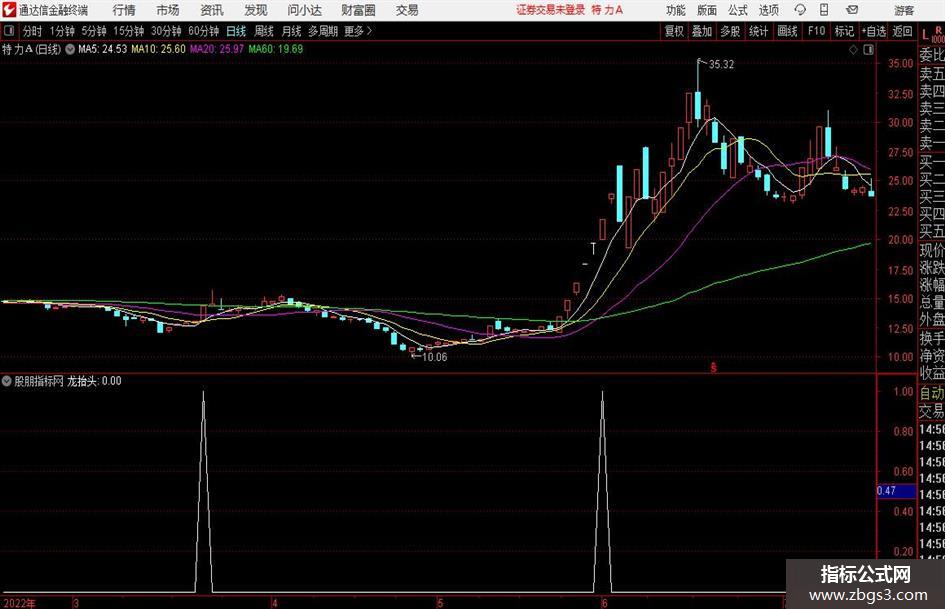Click the 龙抬头: 0.00 indicator value
Viewport: 945px width, 609px height.
pyautogui.click(x=94, y=381)
